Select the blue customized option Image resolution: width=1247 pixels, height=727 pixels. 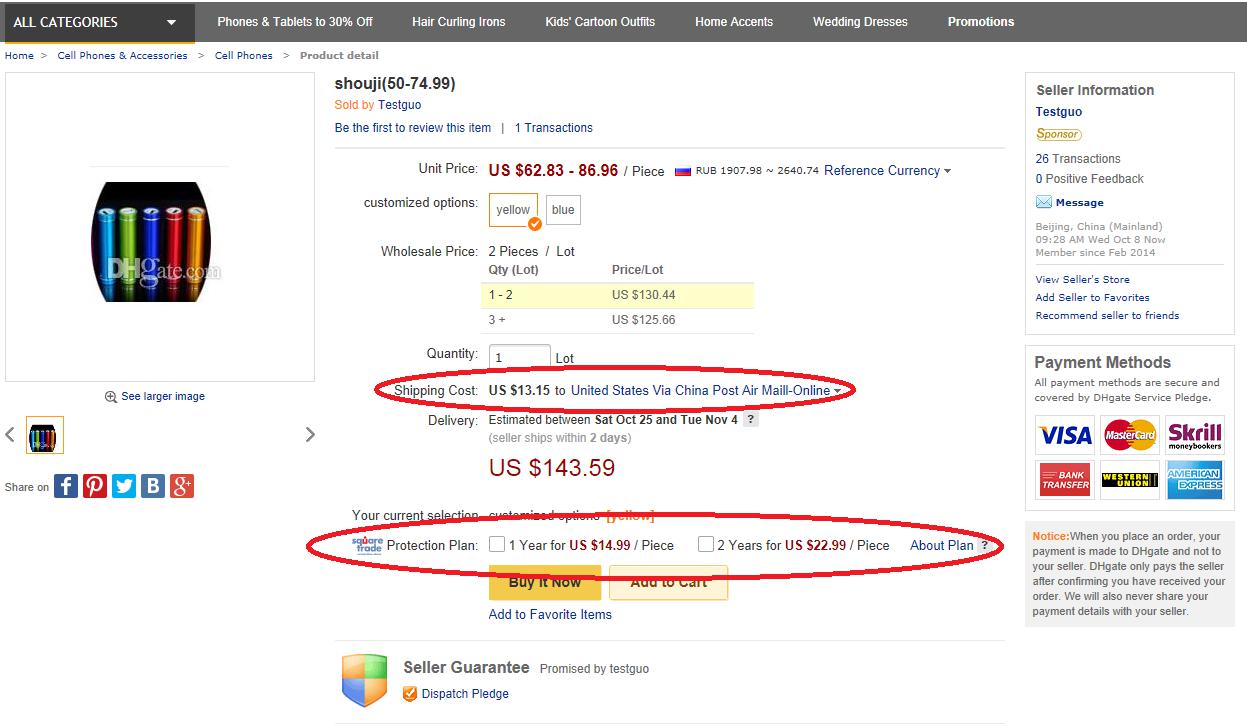click(x=563, y=210)
